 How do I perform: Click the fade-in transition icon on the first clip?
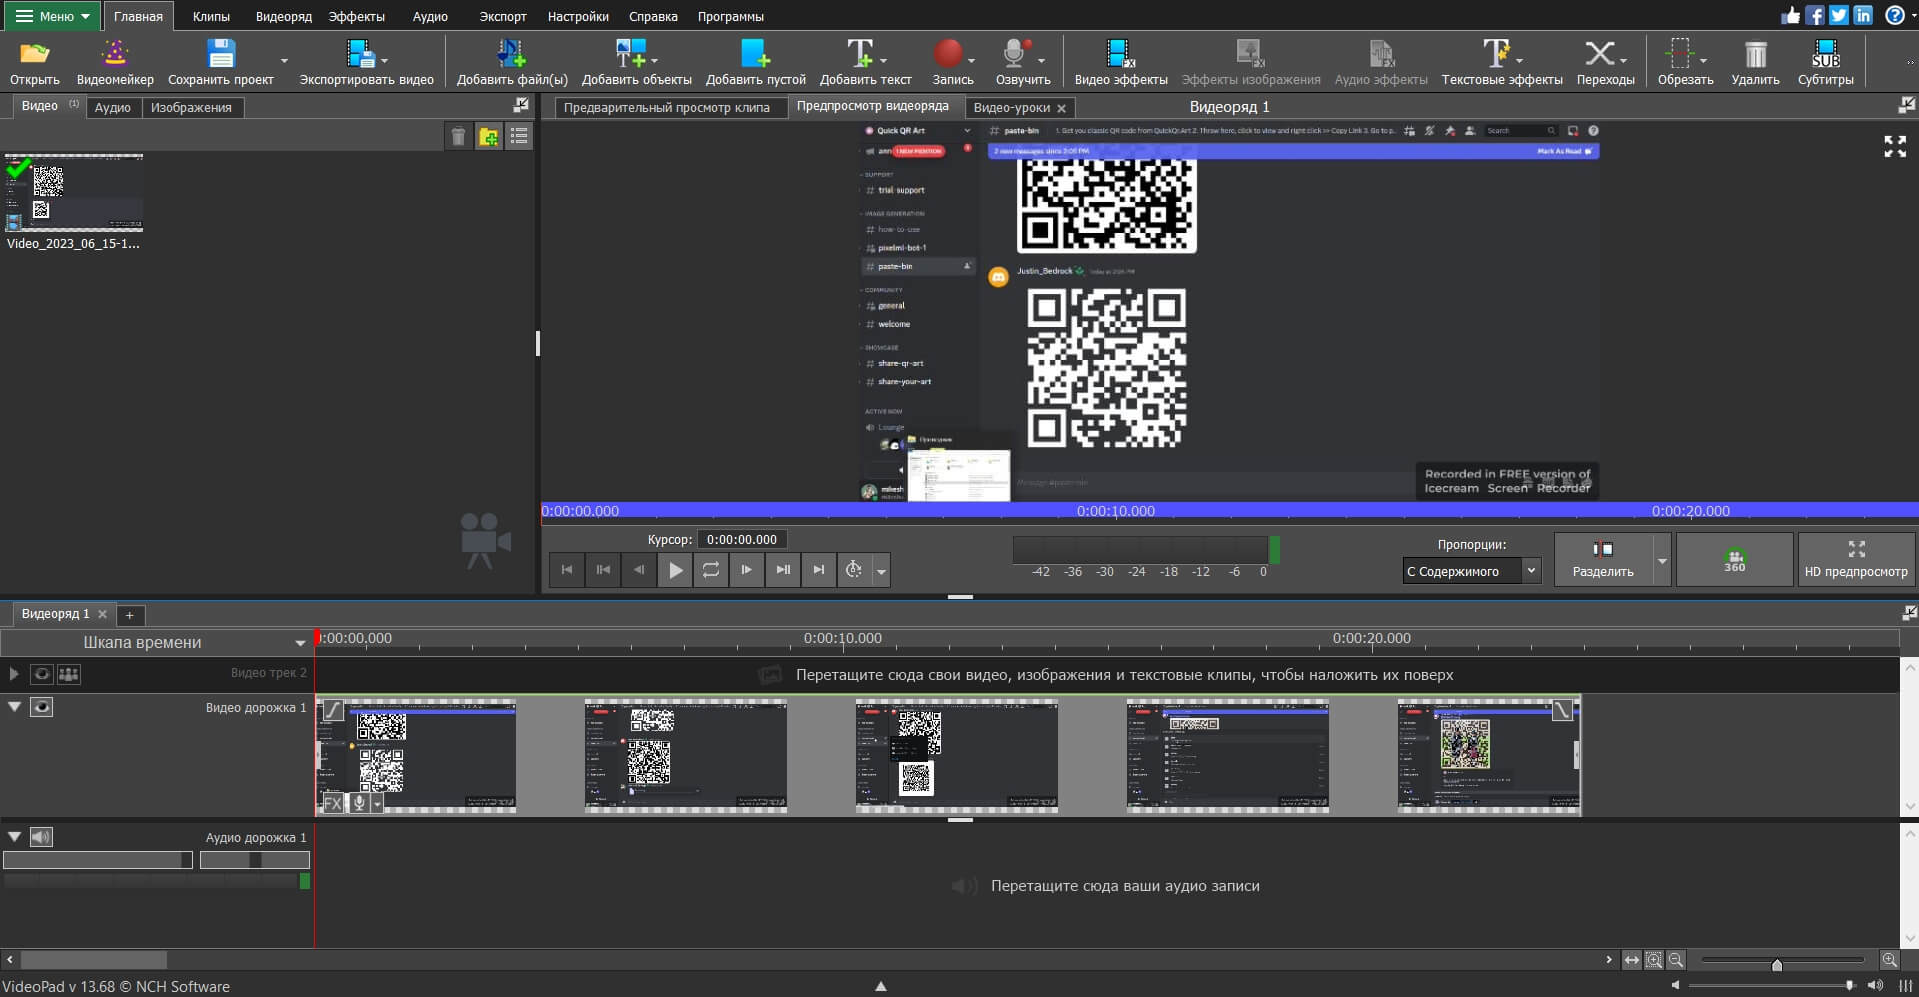(x=333, y=711)
